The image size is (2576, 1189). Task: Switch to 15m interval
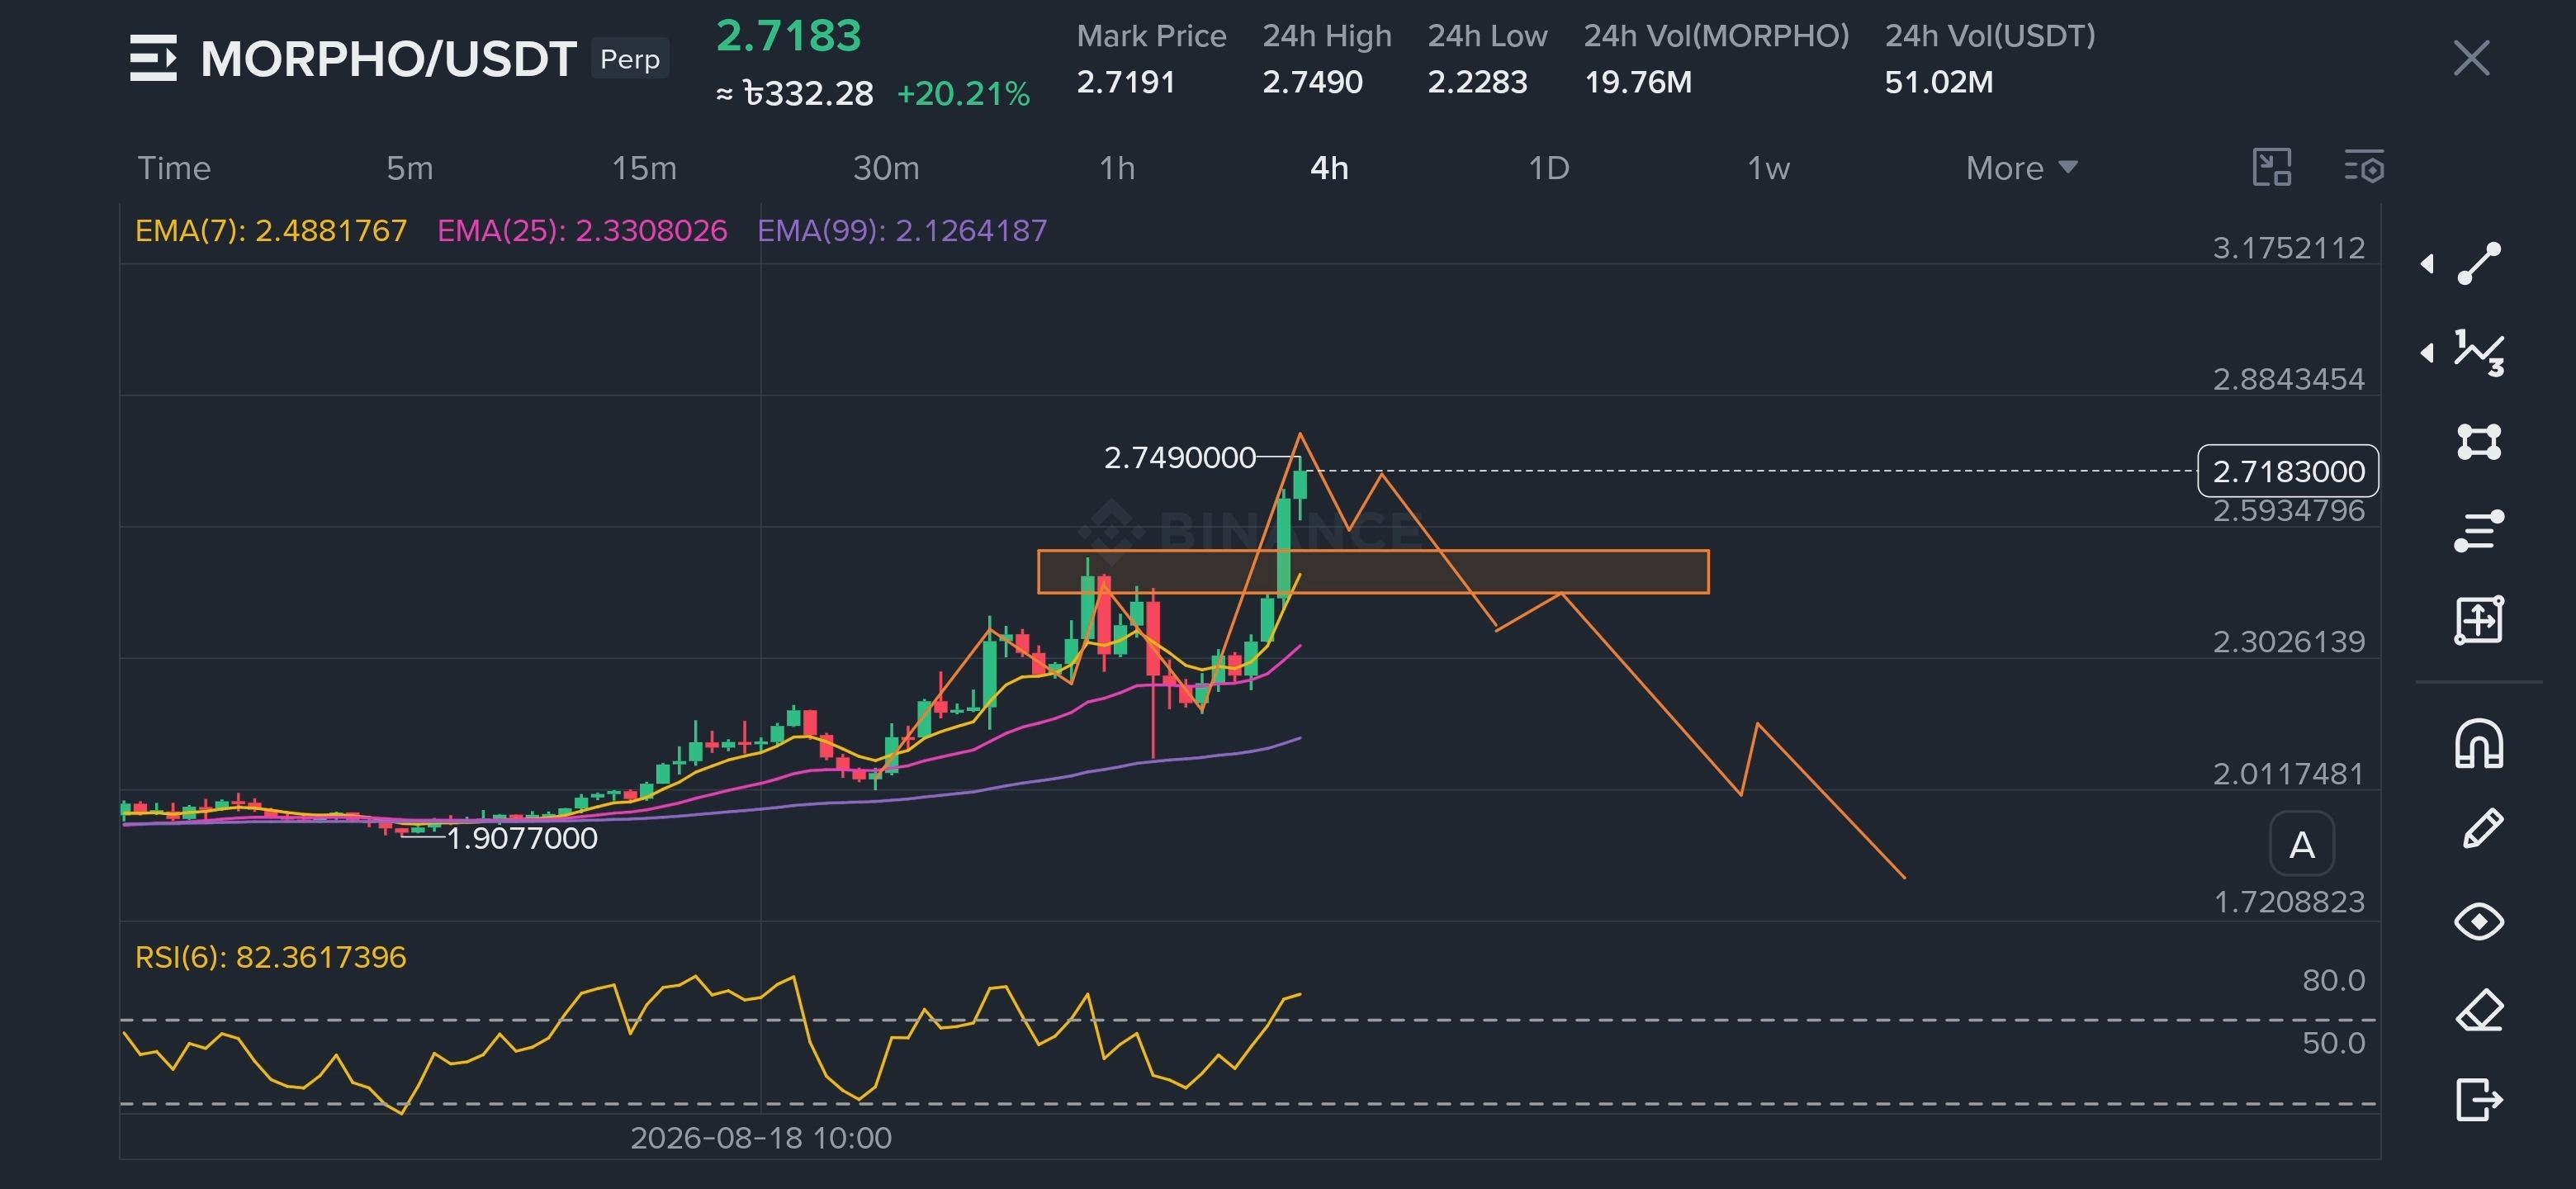click(645, 168)
